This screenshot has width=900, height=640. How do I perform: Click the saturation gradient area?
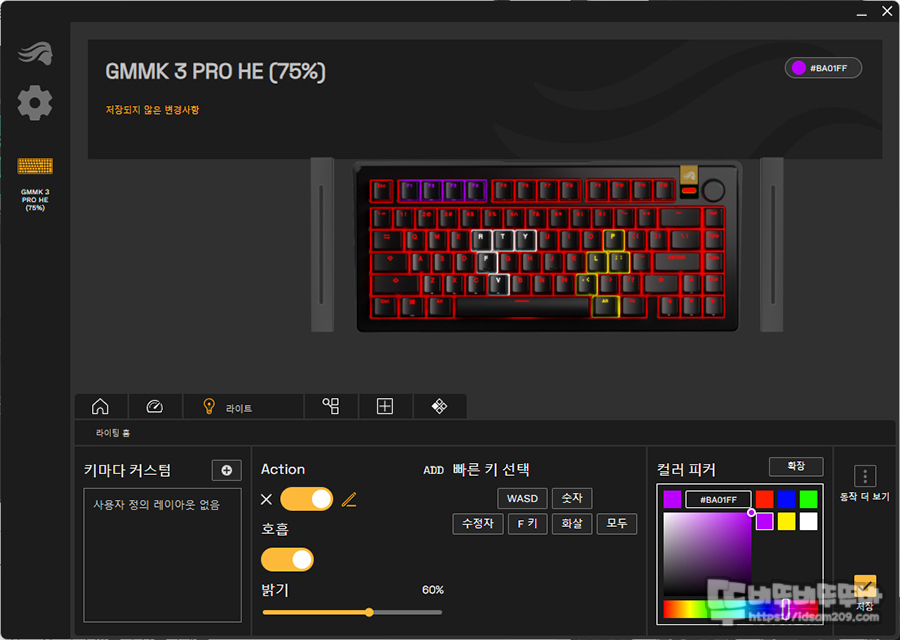(707, 554)
